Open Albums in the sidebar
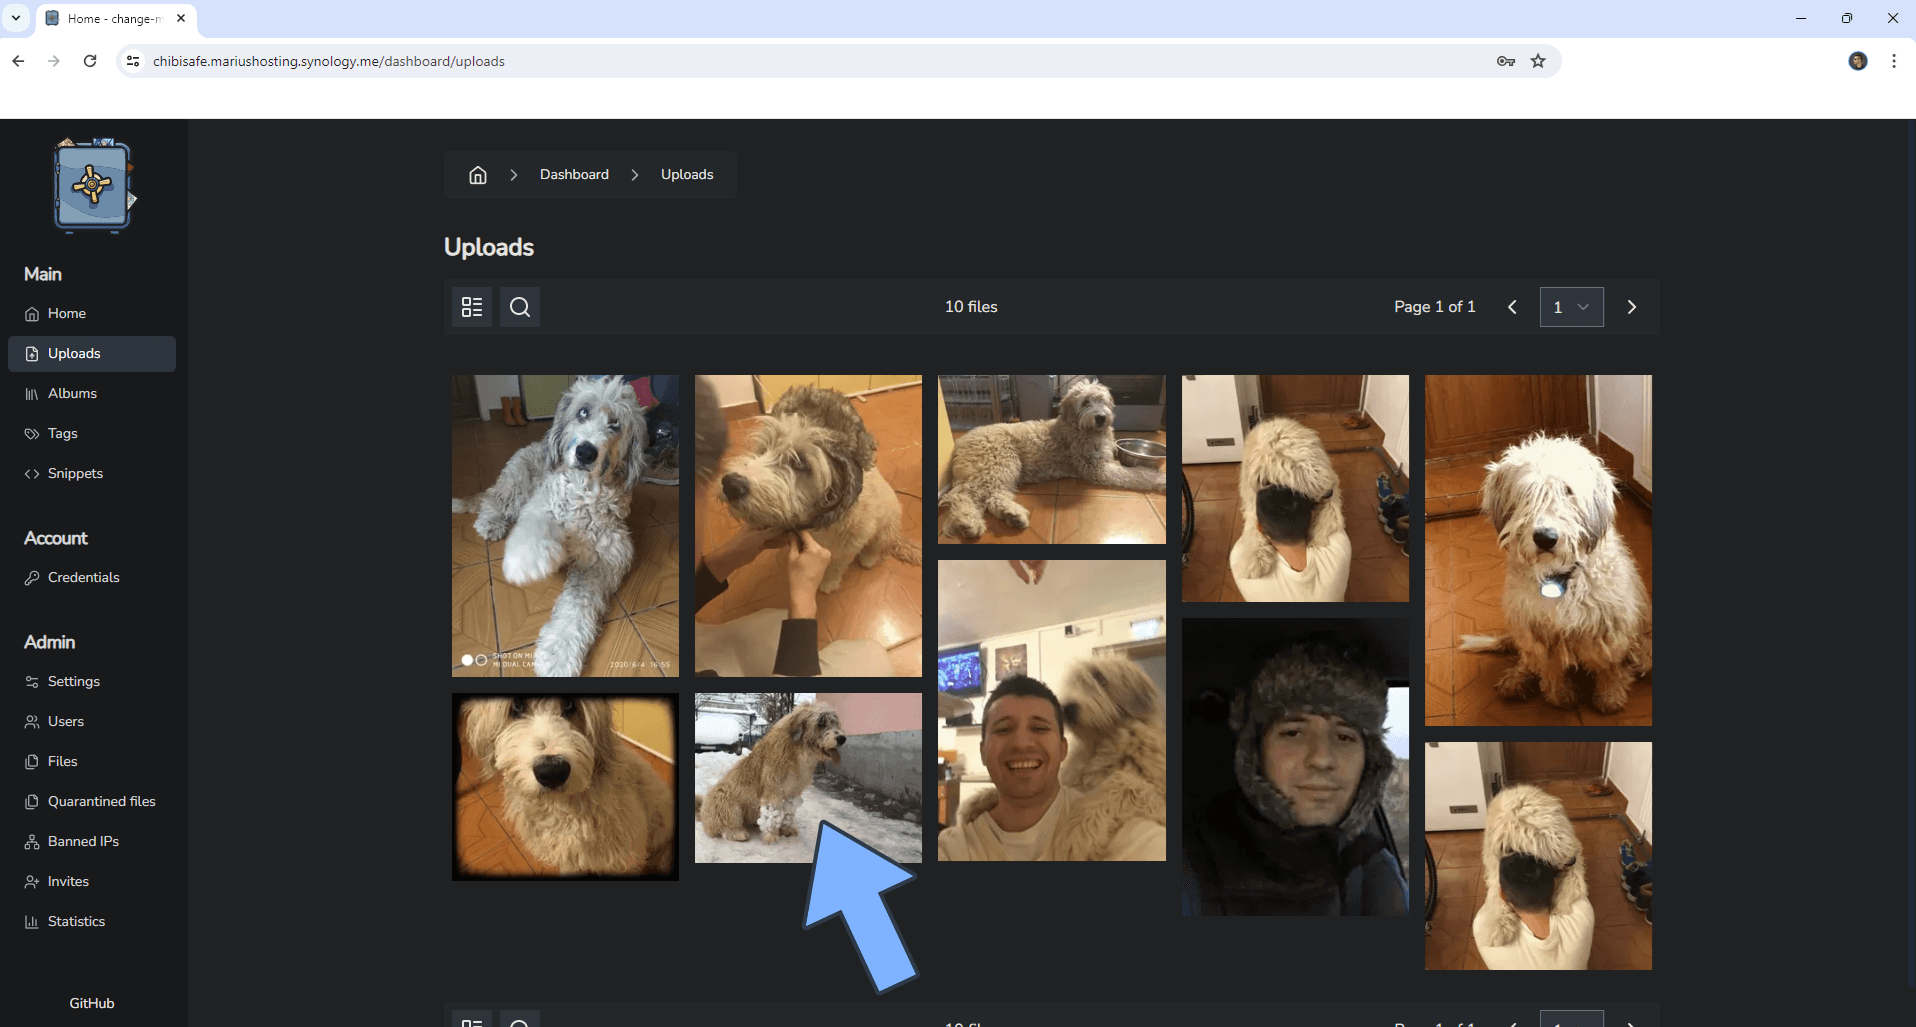This screenshot has height=1027, width=1916. click(x=72, y=393)
